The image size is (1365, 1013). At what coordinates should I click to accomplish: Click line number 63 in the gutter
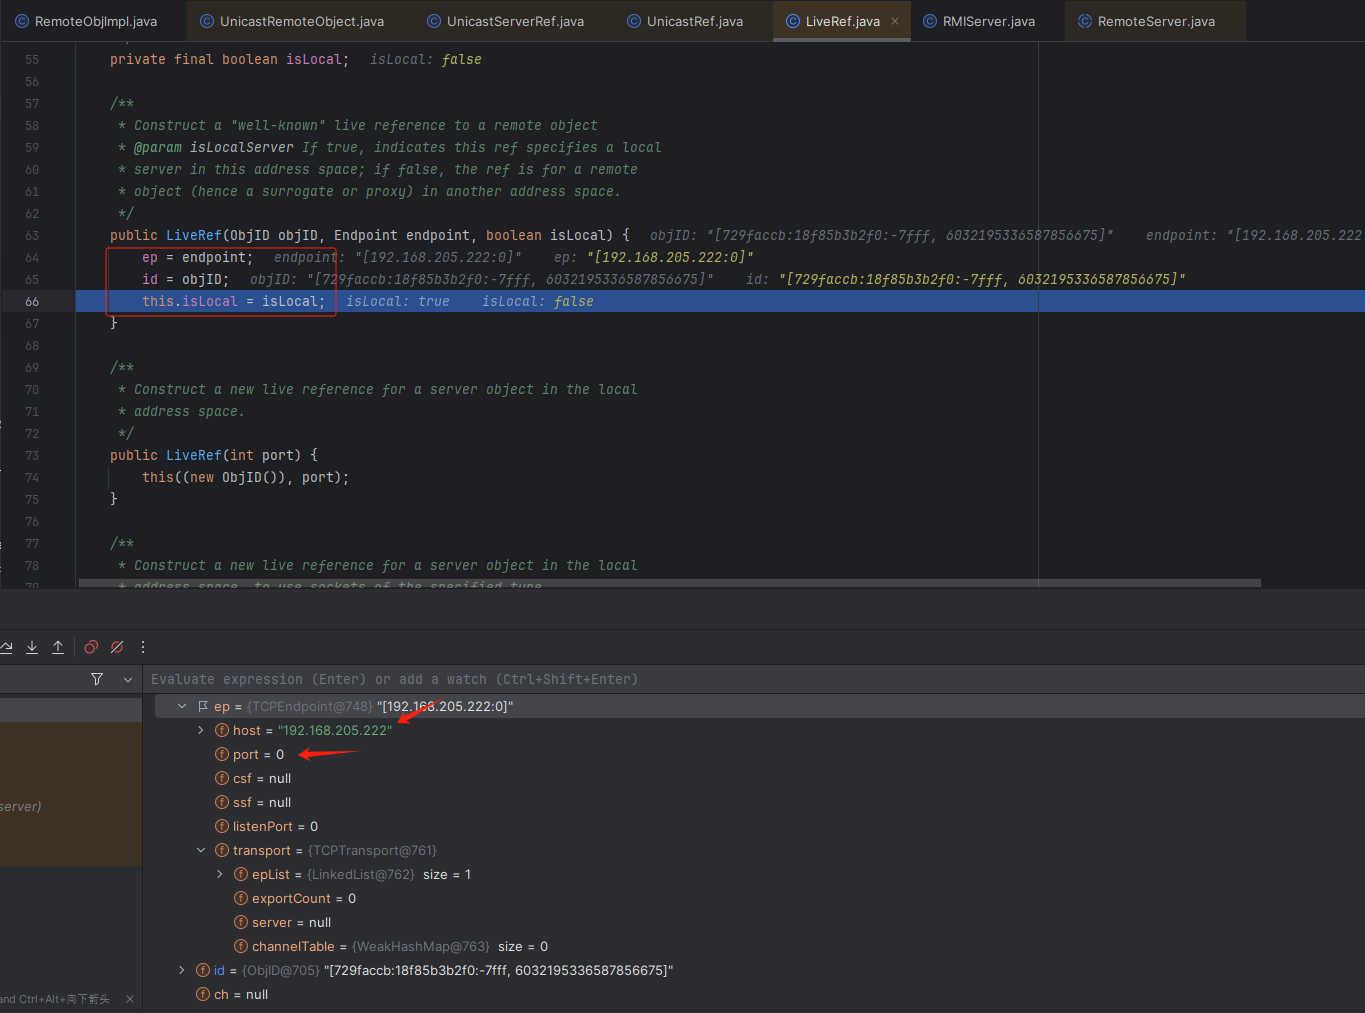point(32,235)
